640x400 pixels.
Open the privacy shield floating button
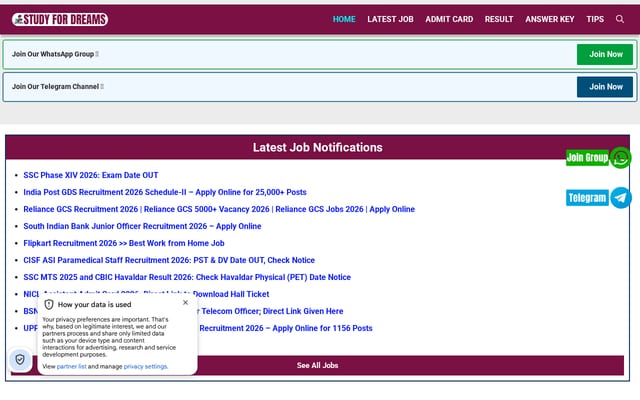20,360
